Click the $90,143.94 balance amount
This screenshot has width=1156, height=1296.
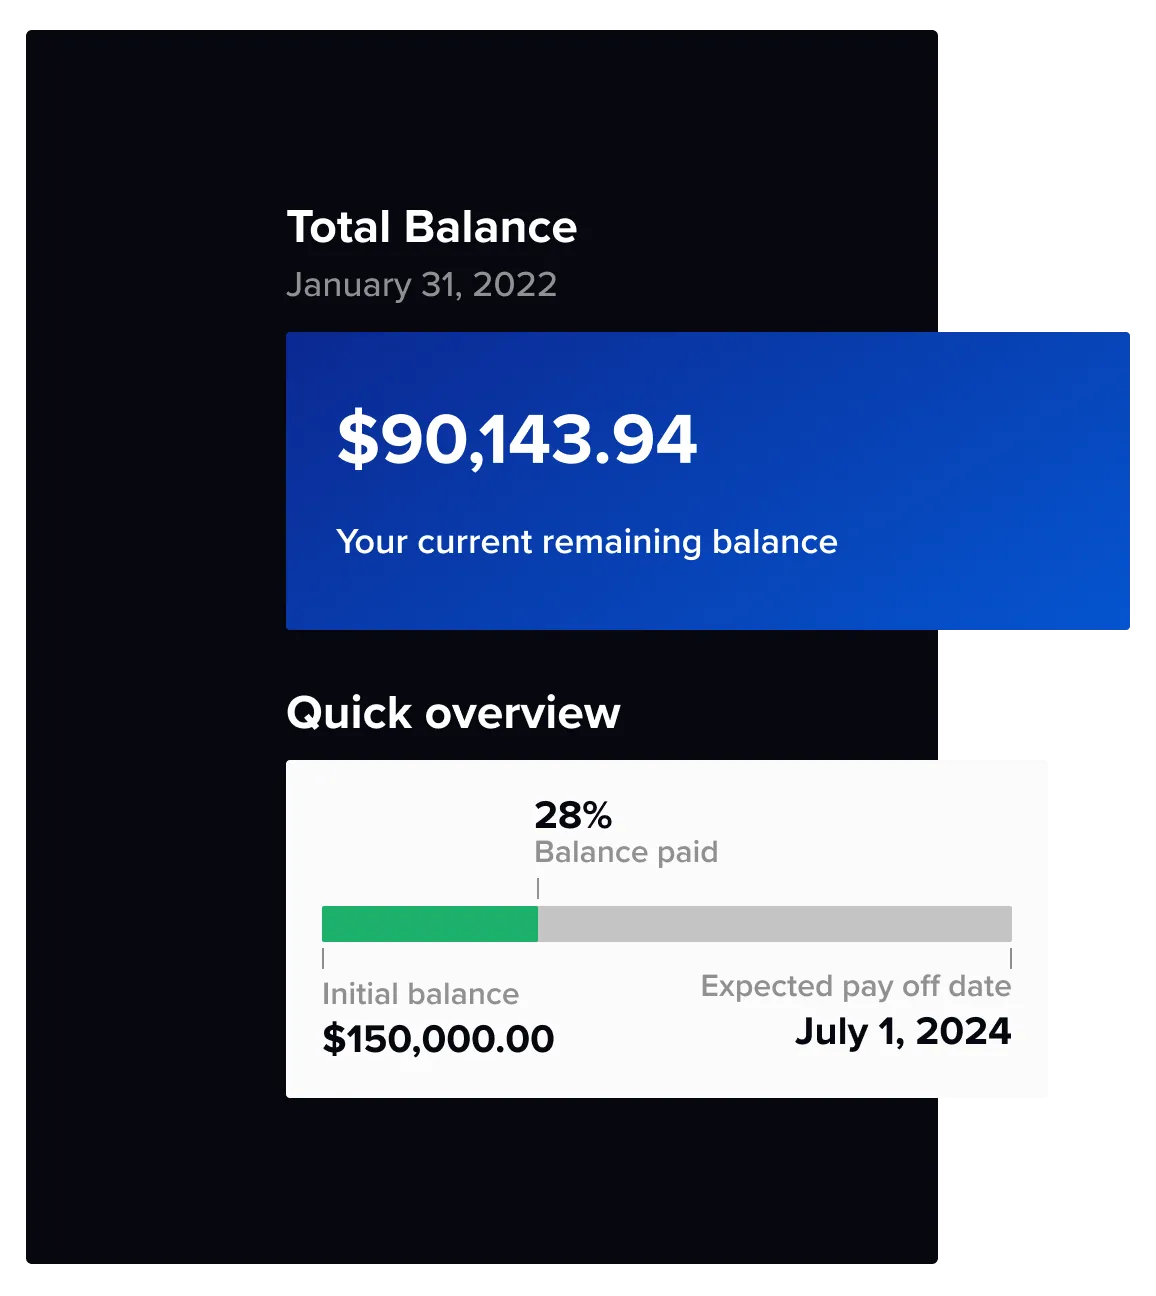pos(517,440)
